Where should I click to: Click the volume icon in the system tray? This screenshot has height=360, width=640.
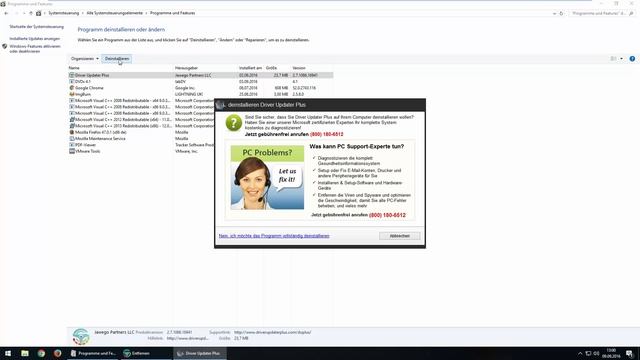click(596, 353)
